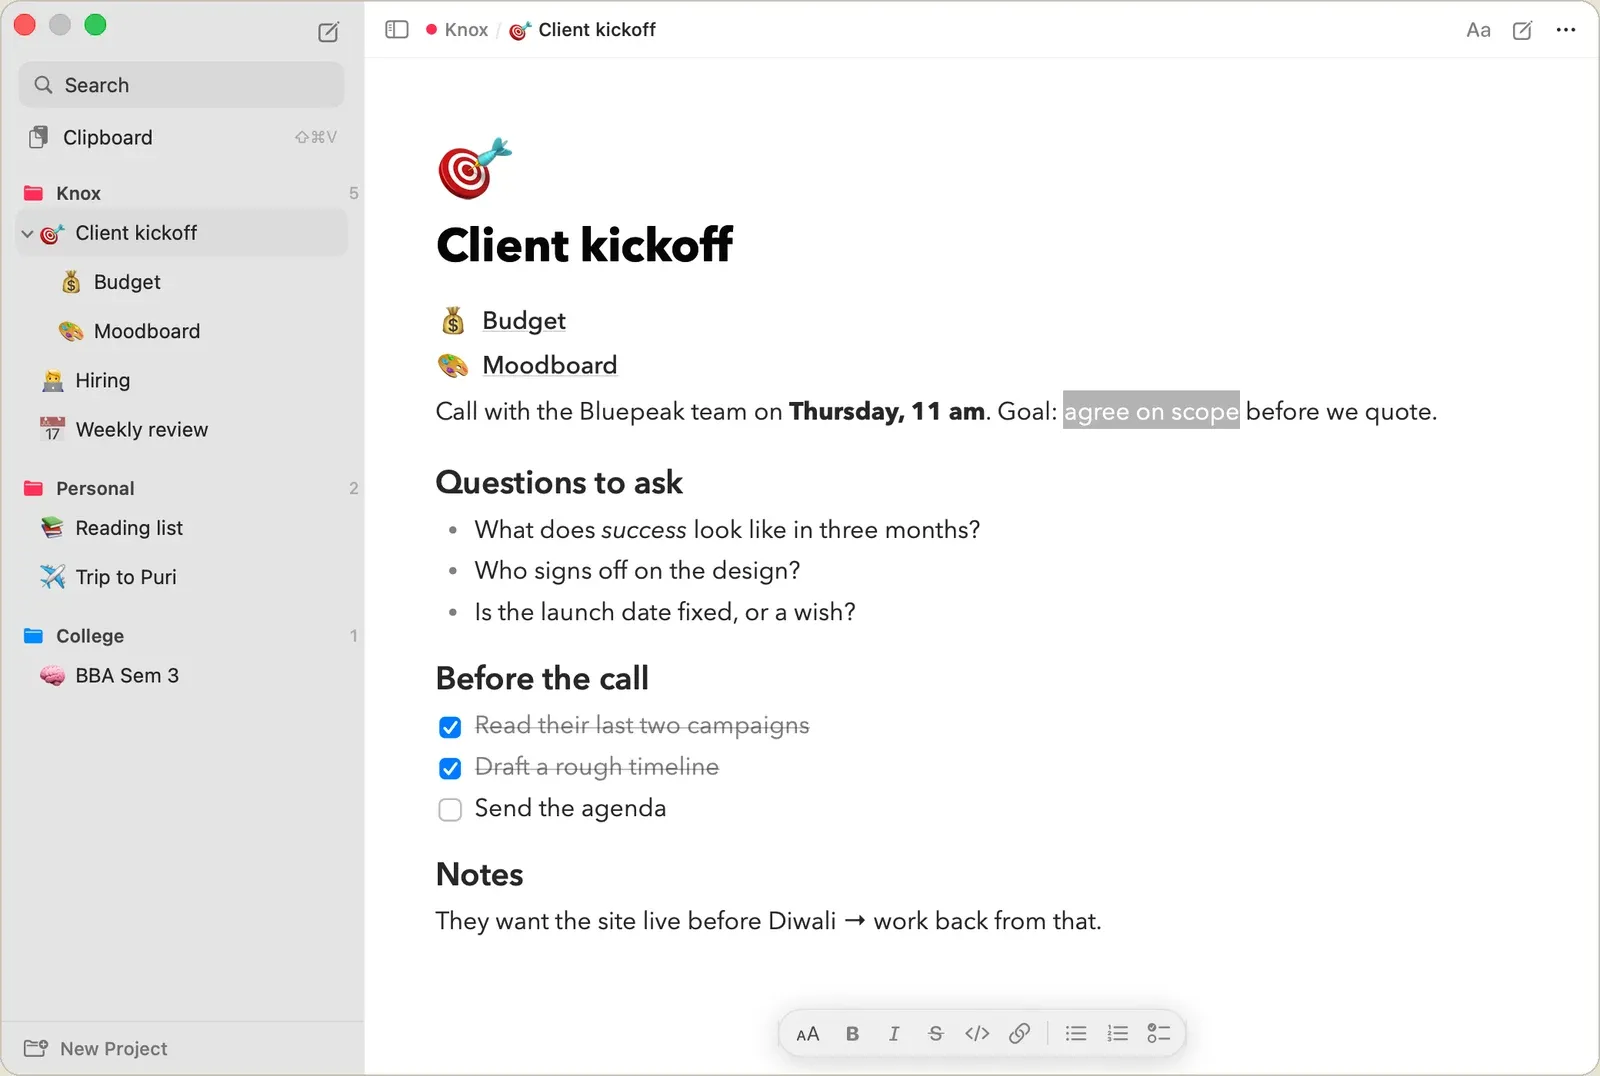Click the 'Questions to ask' heading
Image resolution: width=1600 pixels, height=1076 pixels.
point(560,483)
